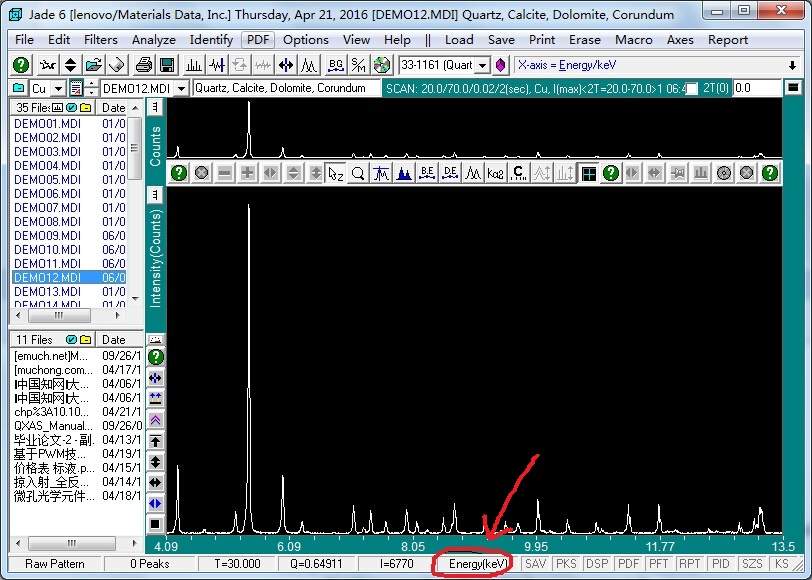The image size is (812, 580).
Task: Click the Axes command in menu bar
Action: [x=680, y=40]
